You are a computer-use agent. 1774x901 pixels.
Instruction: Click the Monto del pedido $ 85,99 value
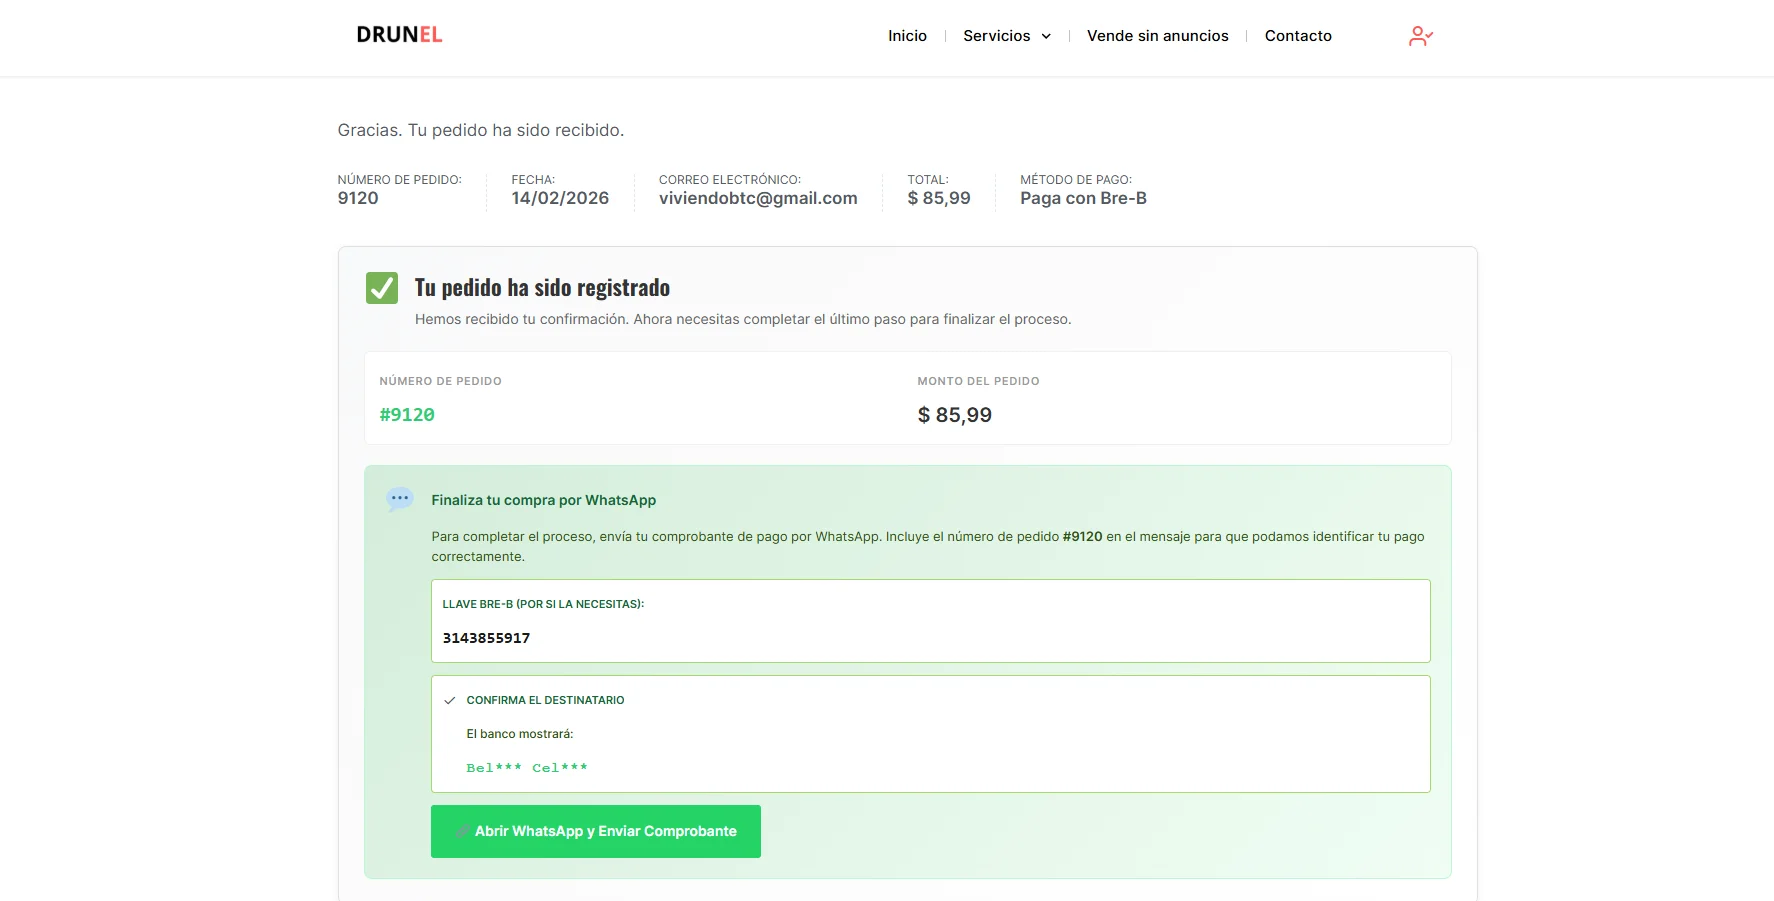954,415
